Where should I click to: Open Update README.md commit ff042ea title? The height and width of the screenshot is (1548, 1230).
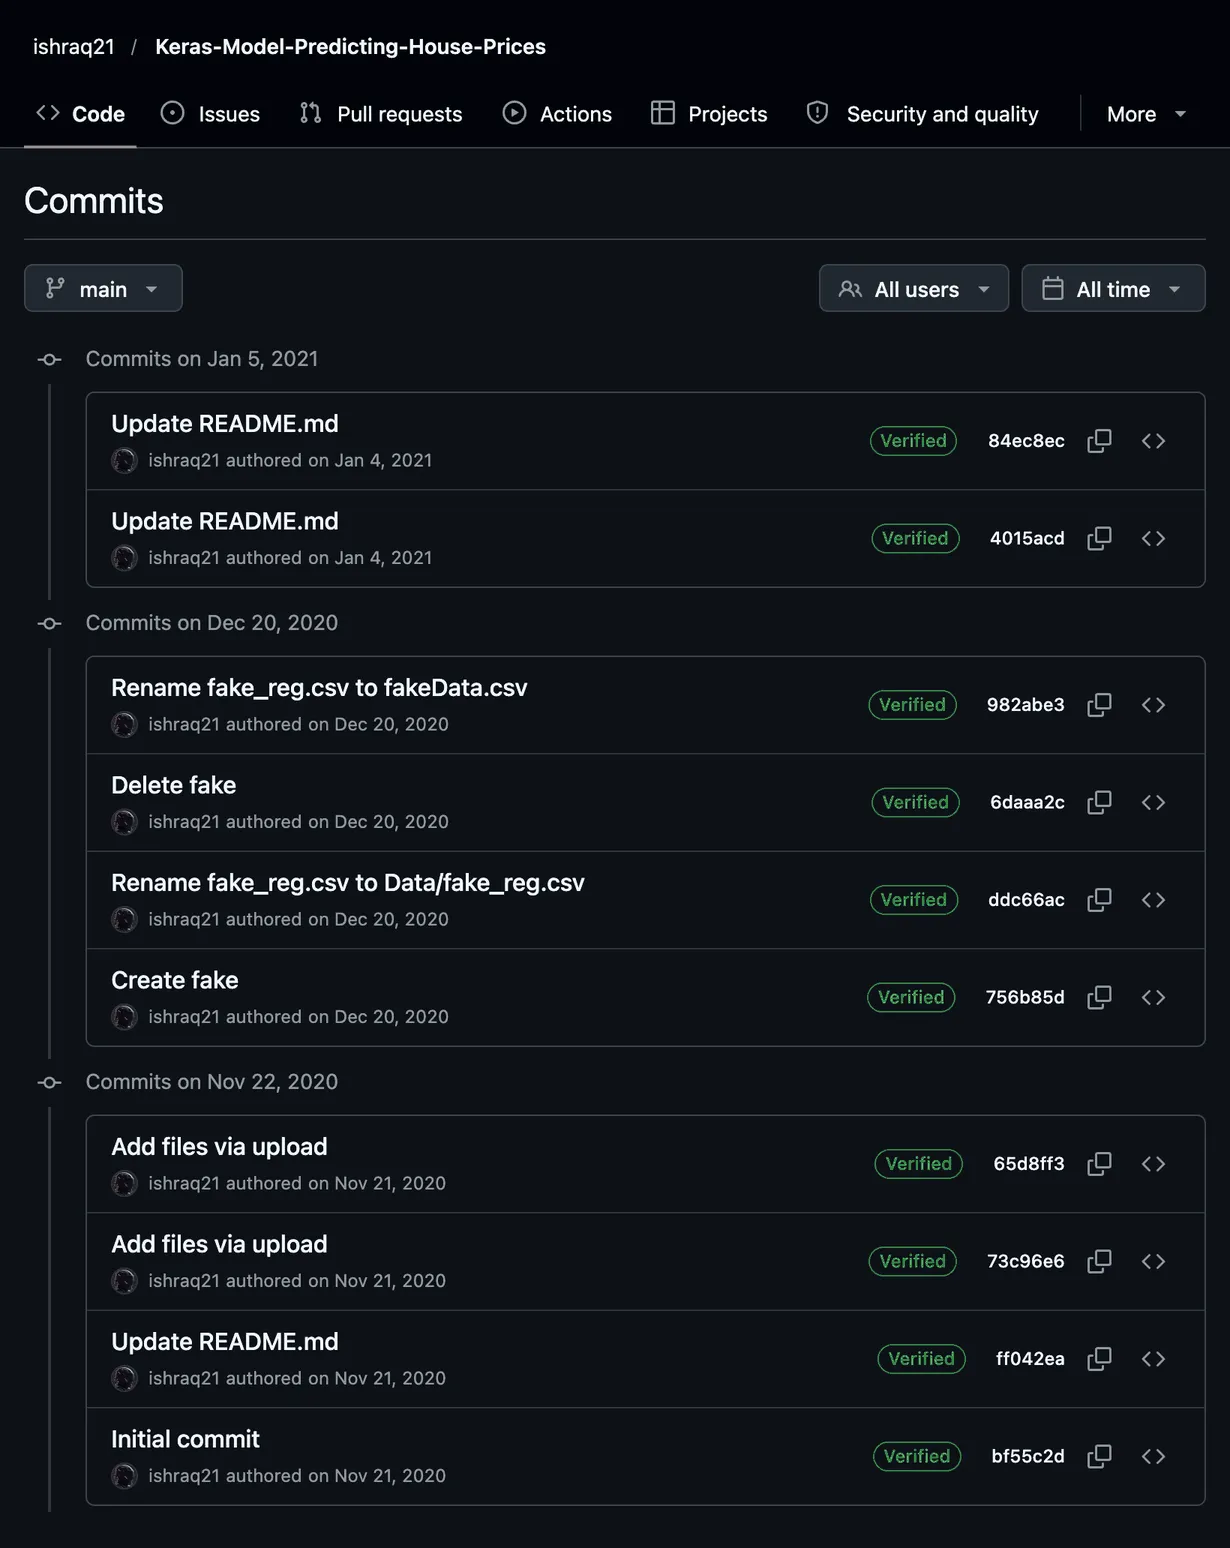point(225,1342)
